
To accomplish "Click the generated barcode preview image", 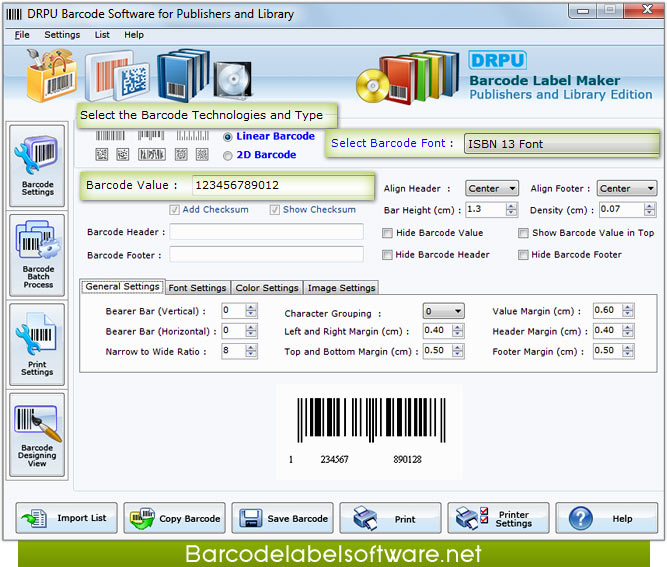I will tap(369, 432).
